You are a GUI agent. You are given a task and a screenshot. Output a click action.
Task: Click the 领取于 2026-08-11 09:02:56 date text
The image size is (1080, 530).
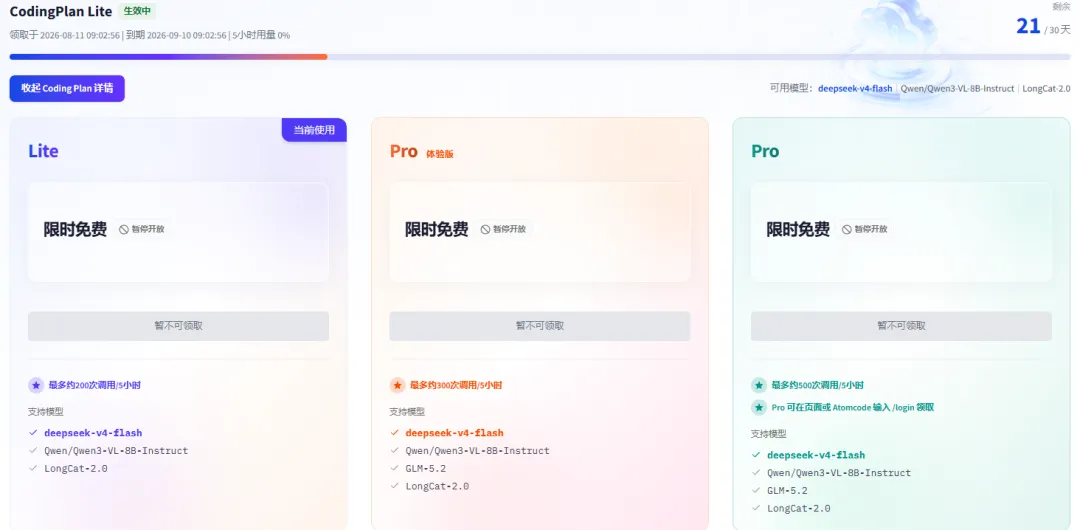pos(65,35)
